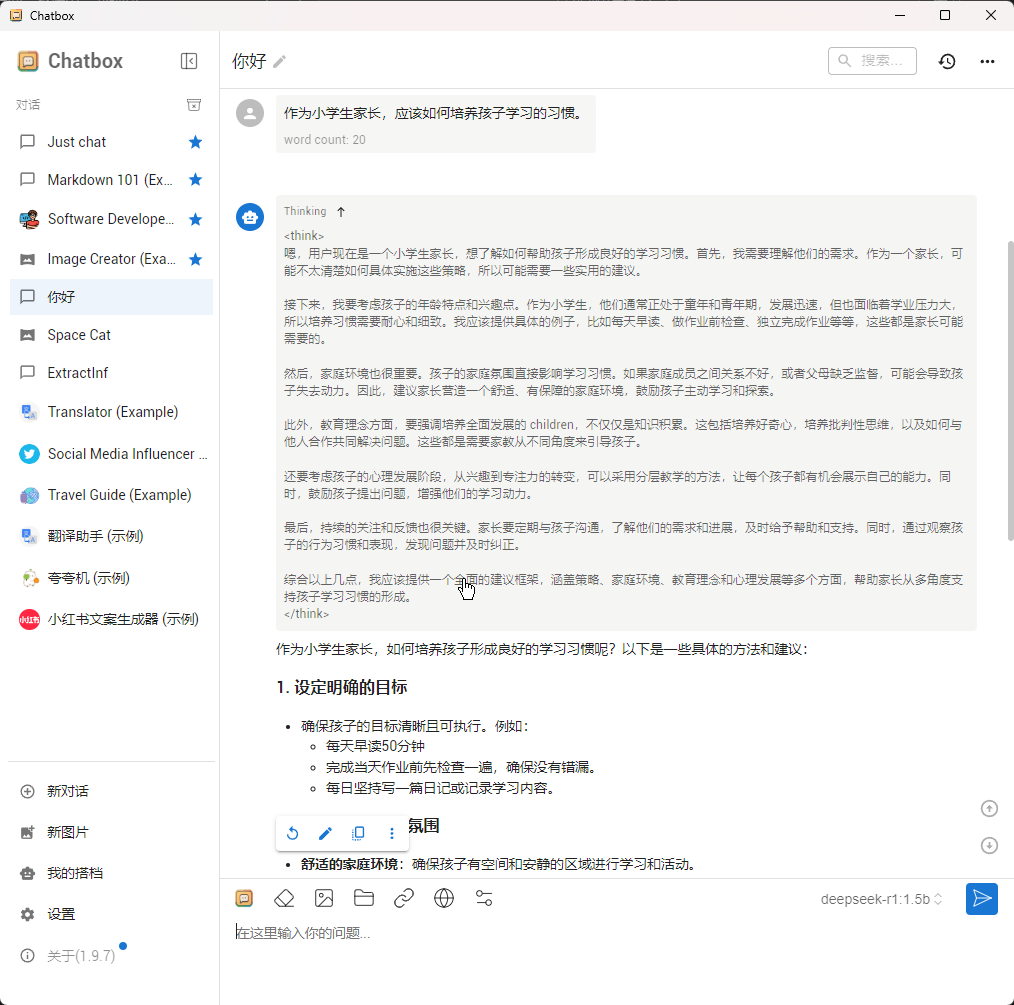Open the three-dot more menu in header

pos(987,61)
